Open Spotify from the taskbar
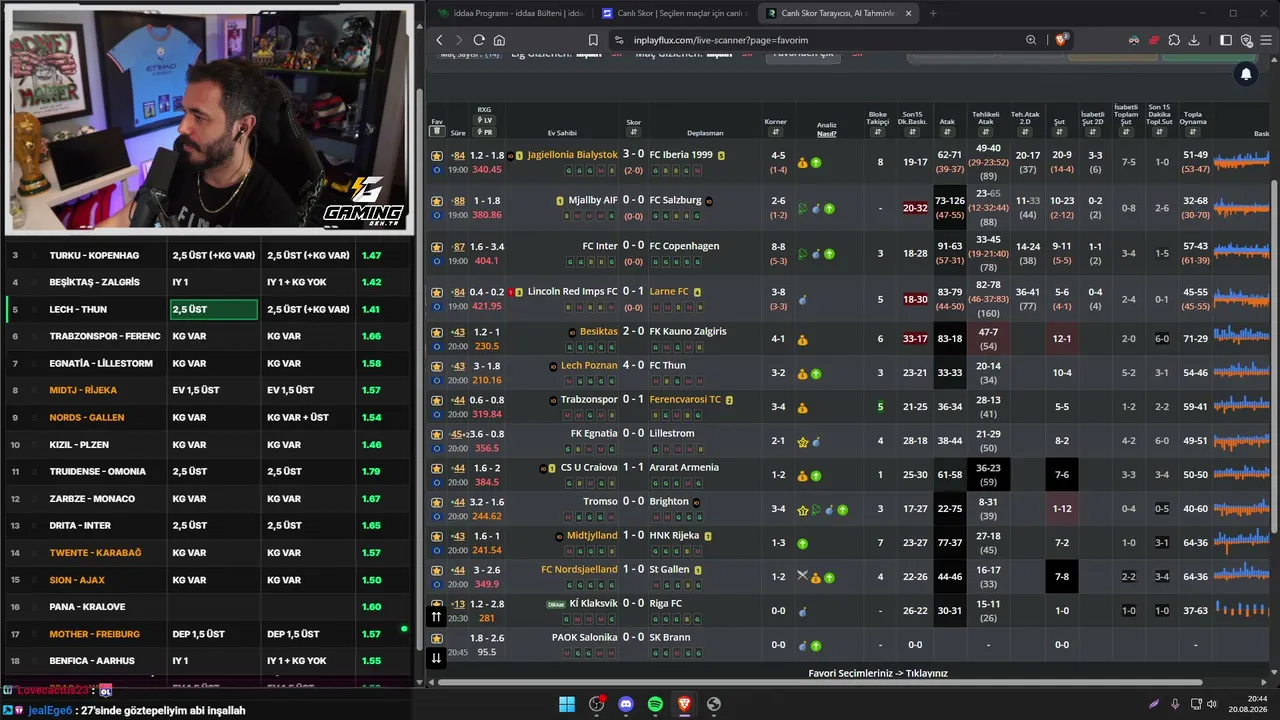The image size is (1280, 720). (655, 704)
